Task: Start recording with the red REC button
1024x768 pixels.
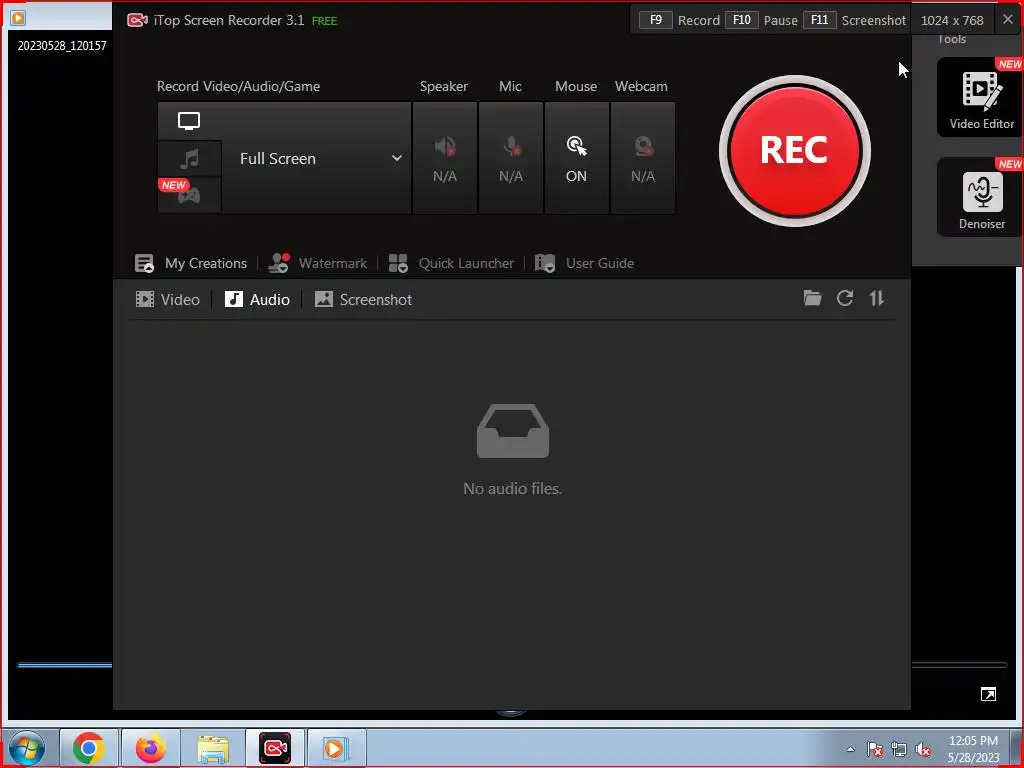Action: click(794, 151)
